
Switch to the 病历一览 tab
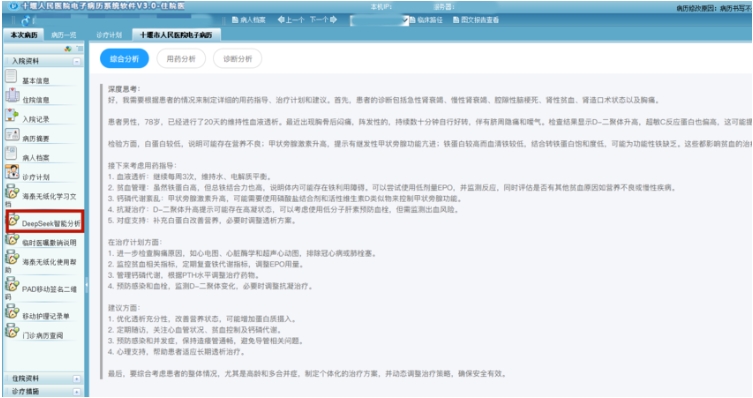click(63, 35)
